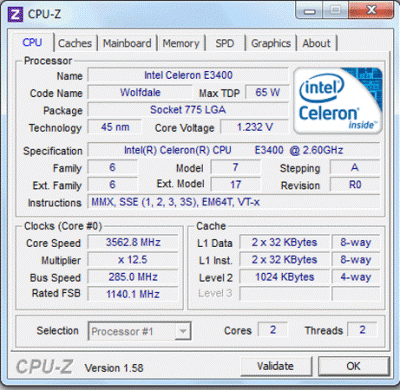
Task: Click the Package value Socket 775 LGA
Action: tap(188, 110)
